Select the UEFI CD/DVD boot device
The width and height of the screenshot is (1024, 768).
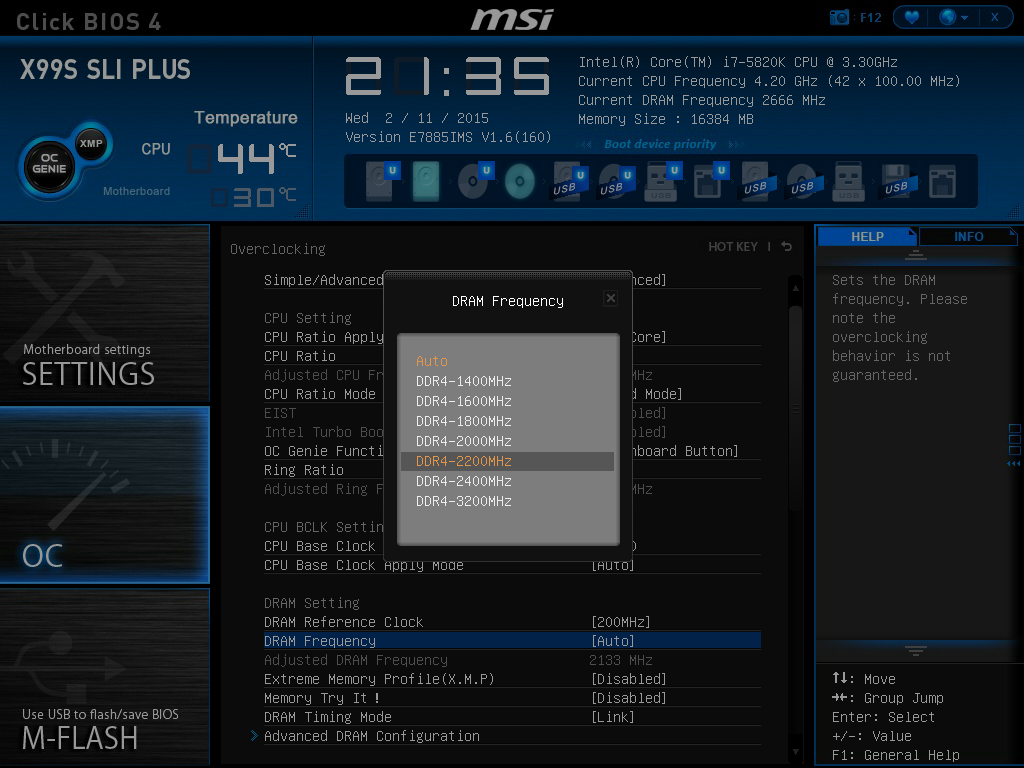tap(474, 181)
